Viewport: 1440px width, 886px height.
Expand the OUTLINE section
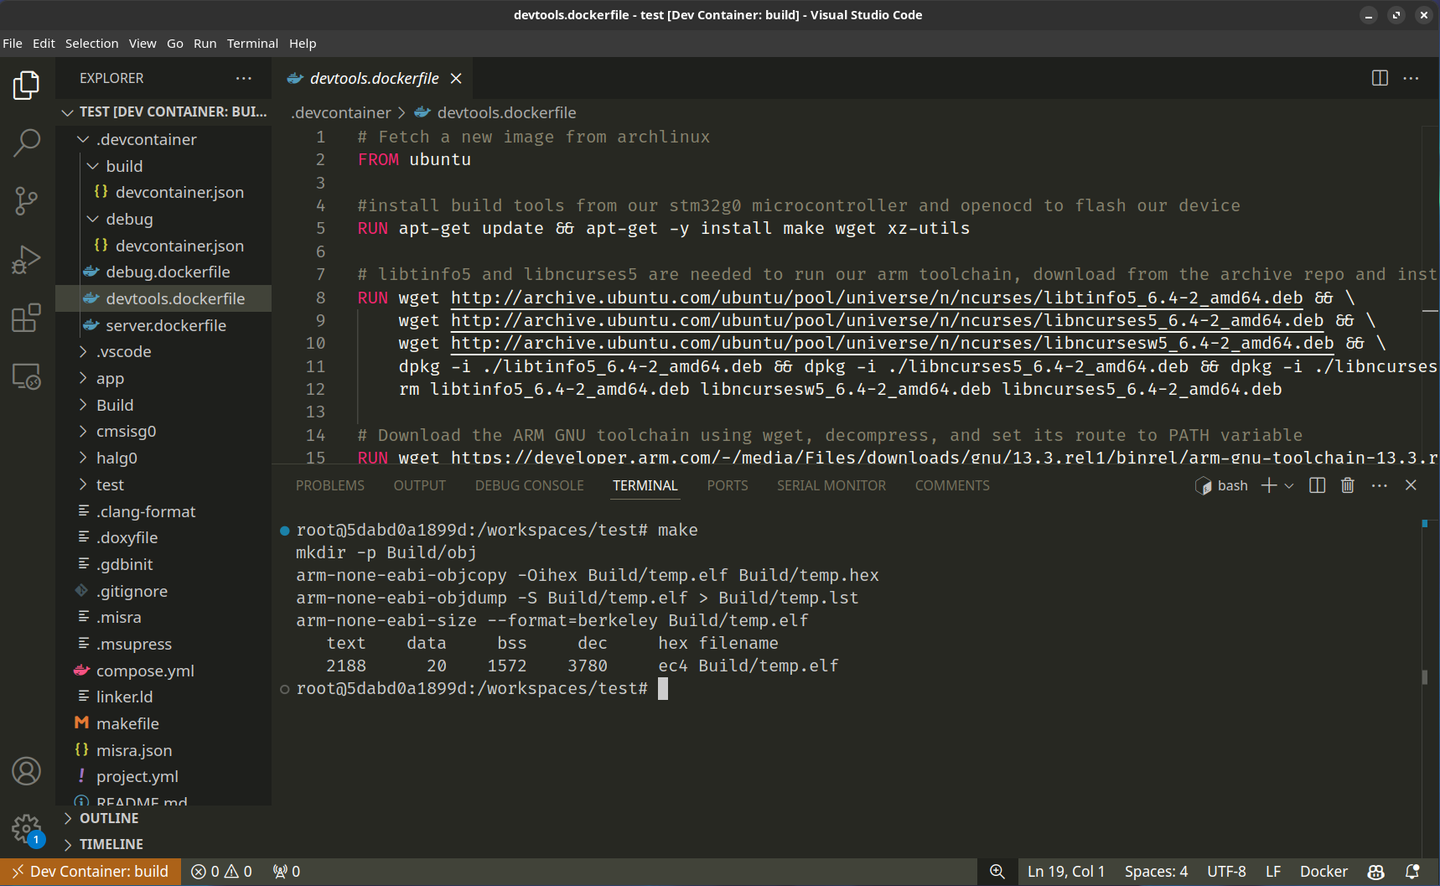click(x=109, y=818)
